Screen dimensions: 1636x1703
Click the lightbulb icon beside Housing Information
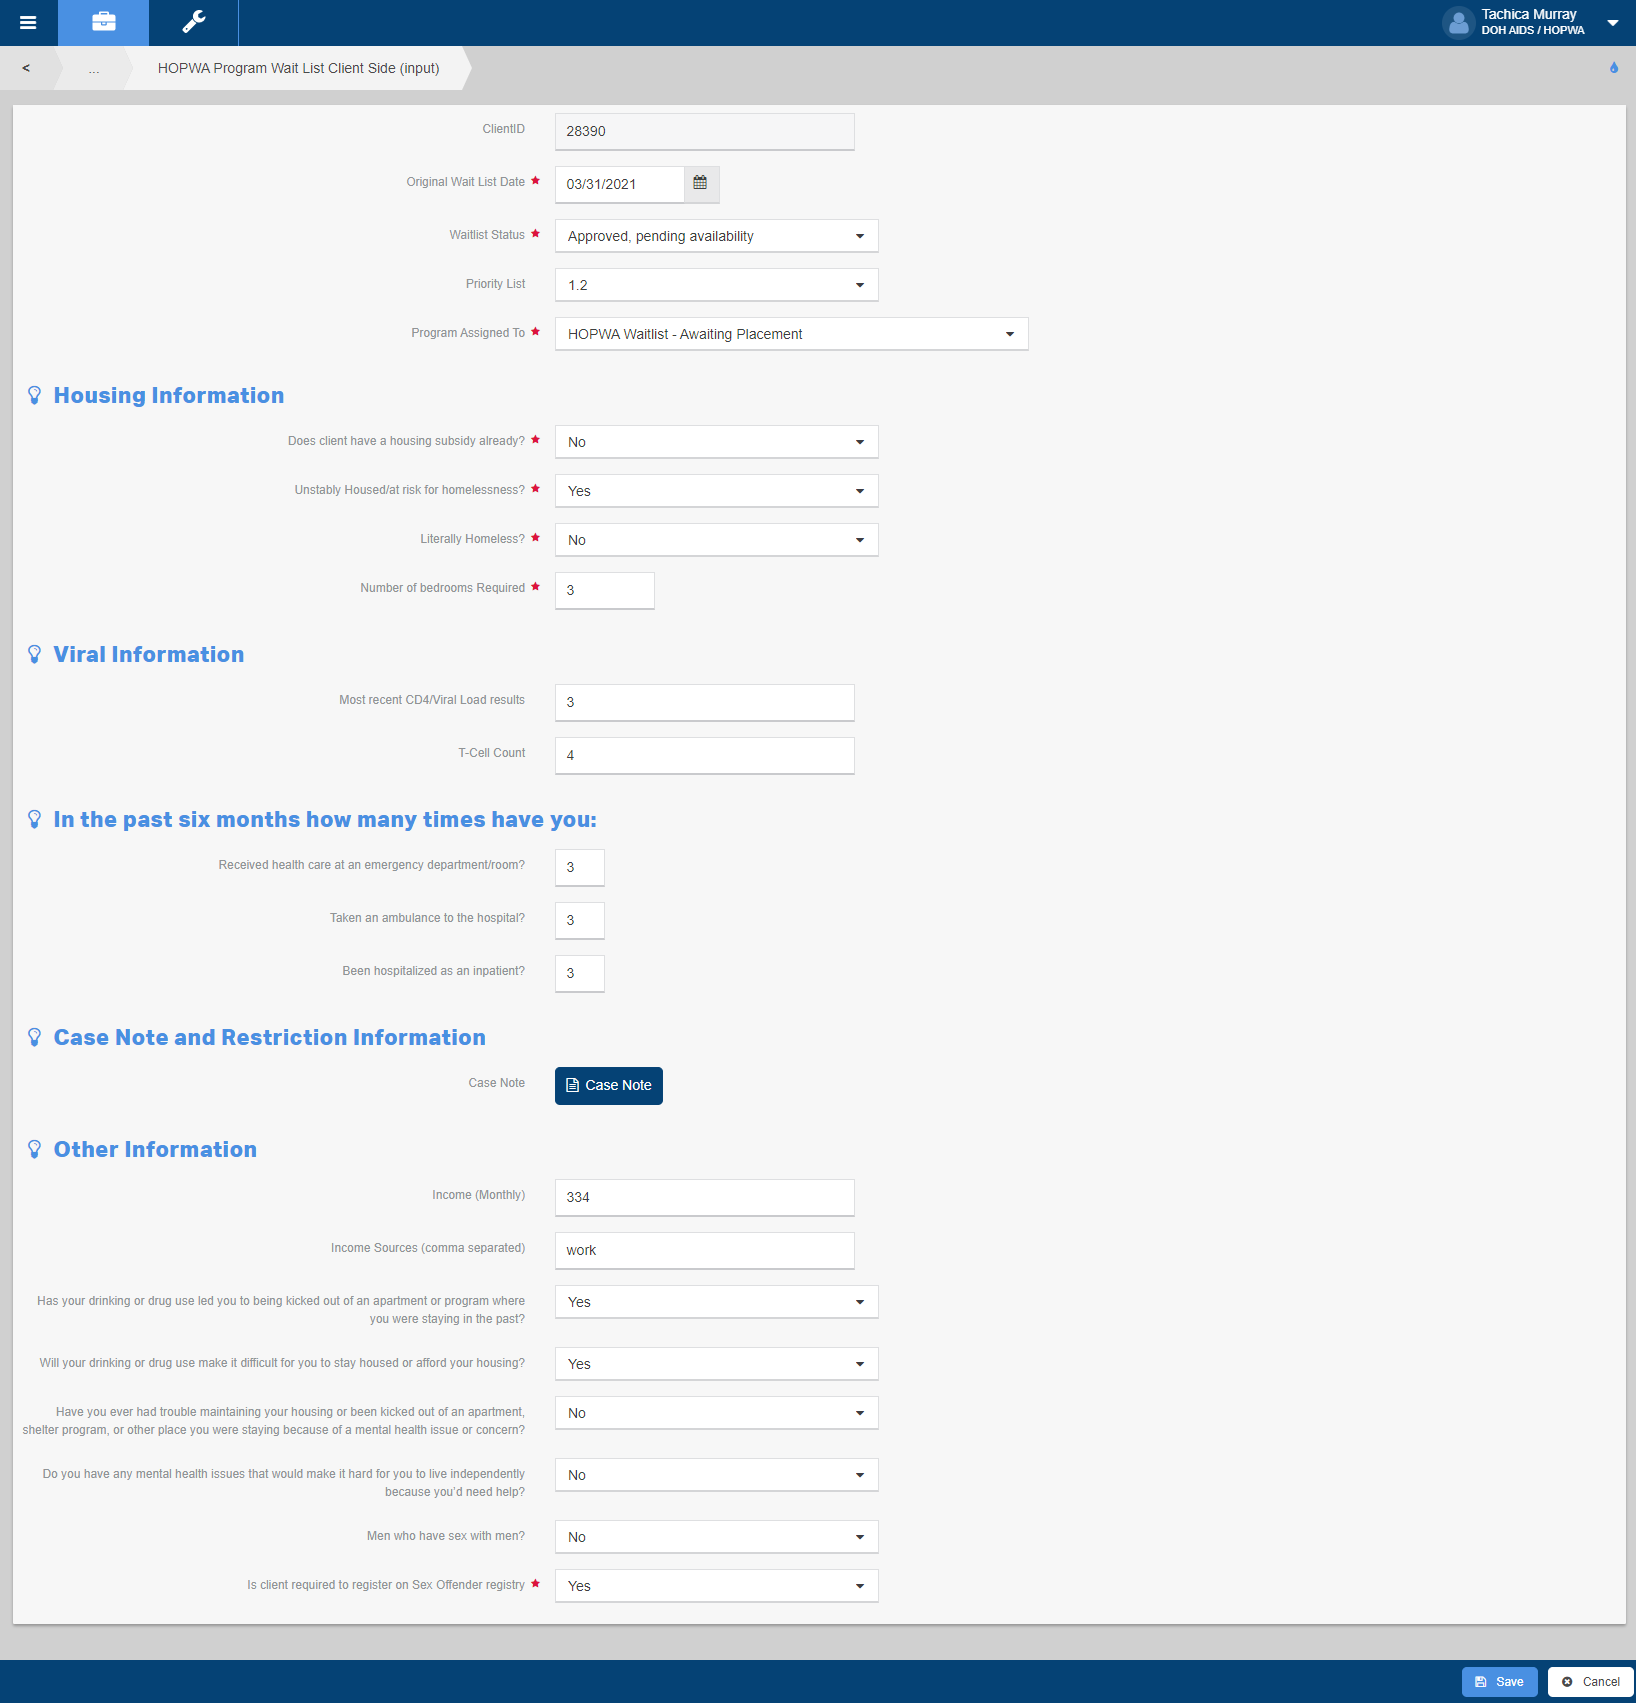[x=35, y=396]
